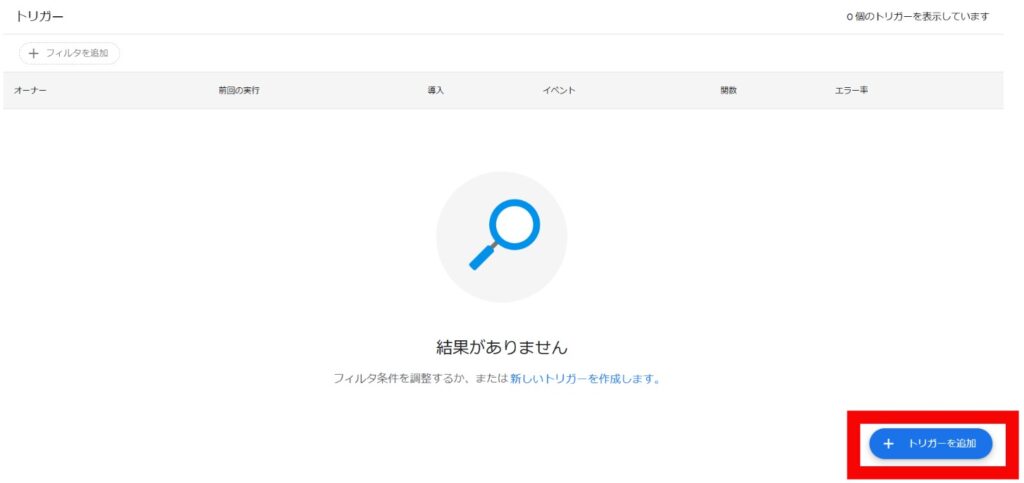Image resolution: width=1024 pixels, height=483 pixels.
Task: Open the フィルタを追加 filter chip
Action: (69, 54)
